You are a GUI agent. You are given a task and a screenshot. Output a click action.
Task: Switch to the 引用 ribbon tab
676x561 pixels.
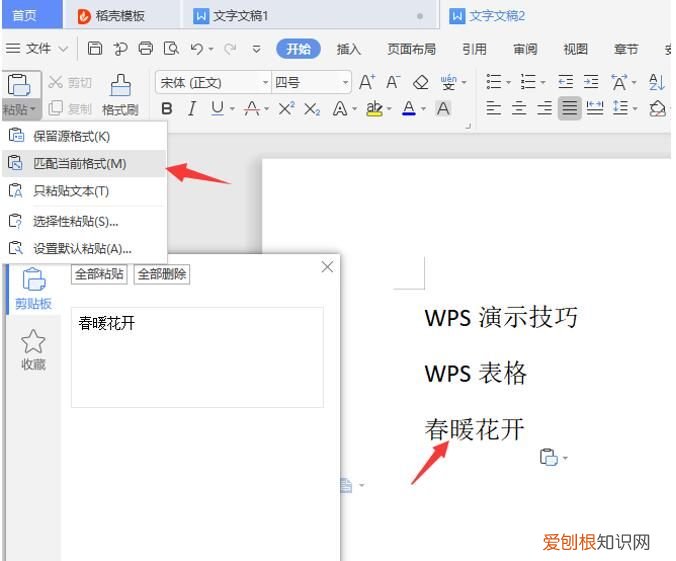pos(474,49)
